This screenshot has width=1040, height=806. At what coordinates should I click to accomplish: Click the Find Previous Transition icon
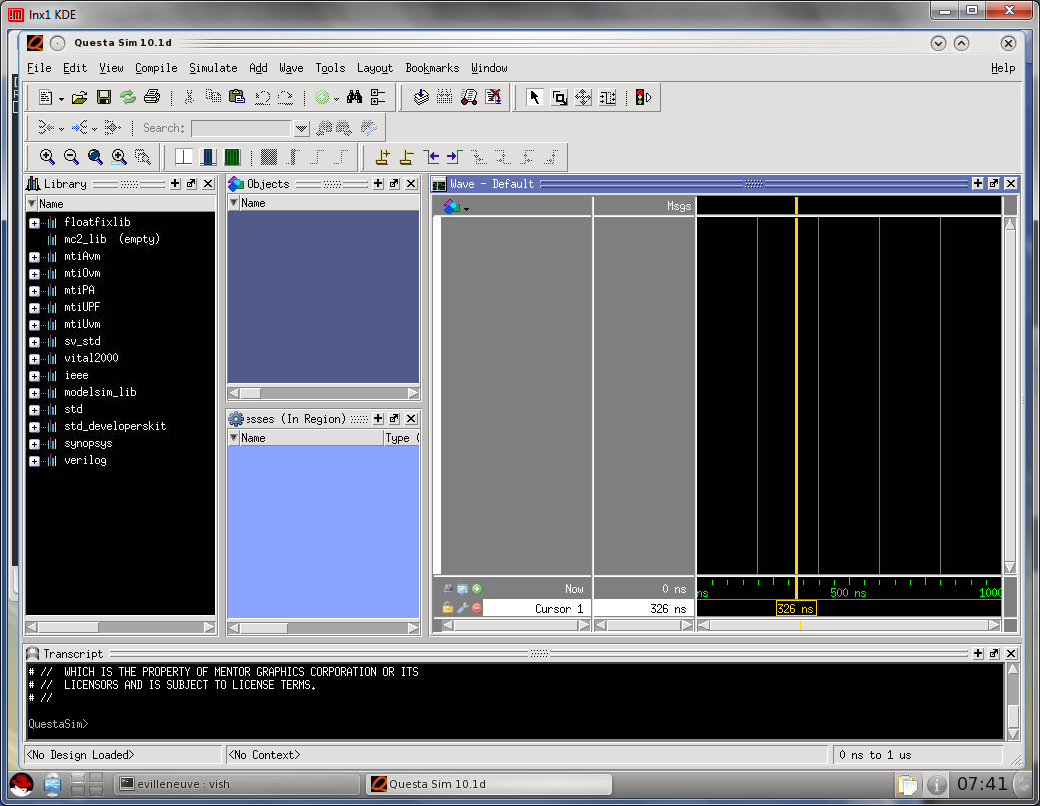pyautogui.click(x=431, y=157)
